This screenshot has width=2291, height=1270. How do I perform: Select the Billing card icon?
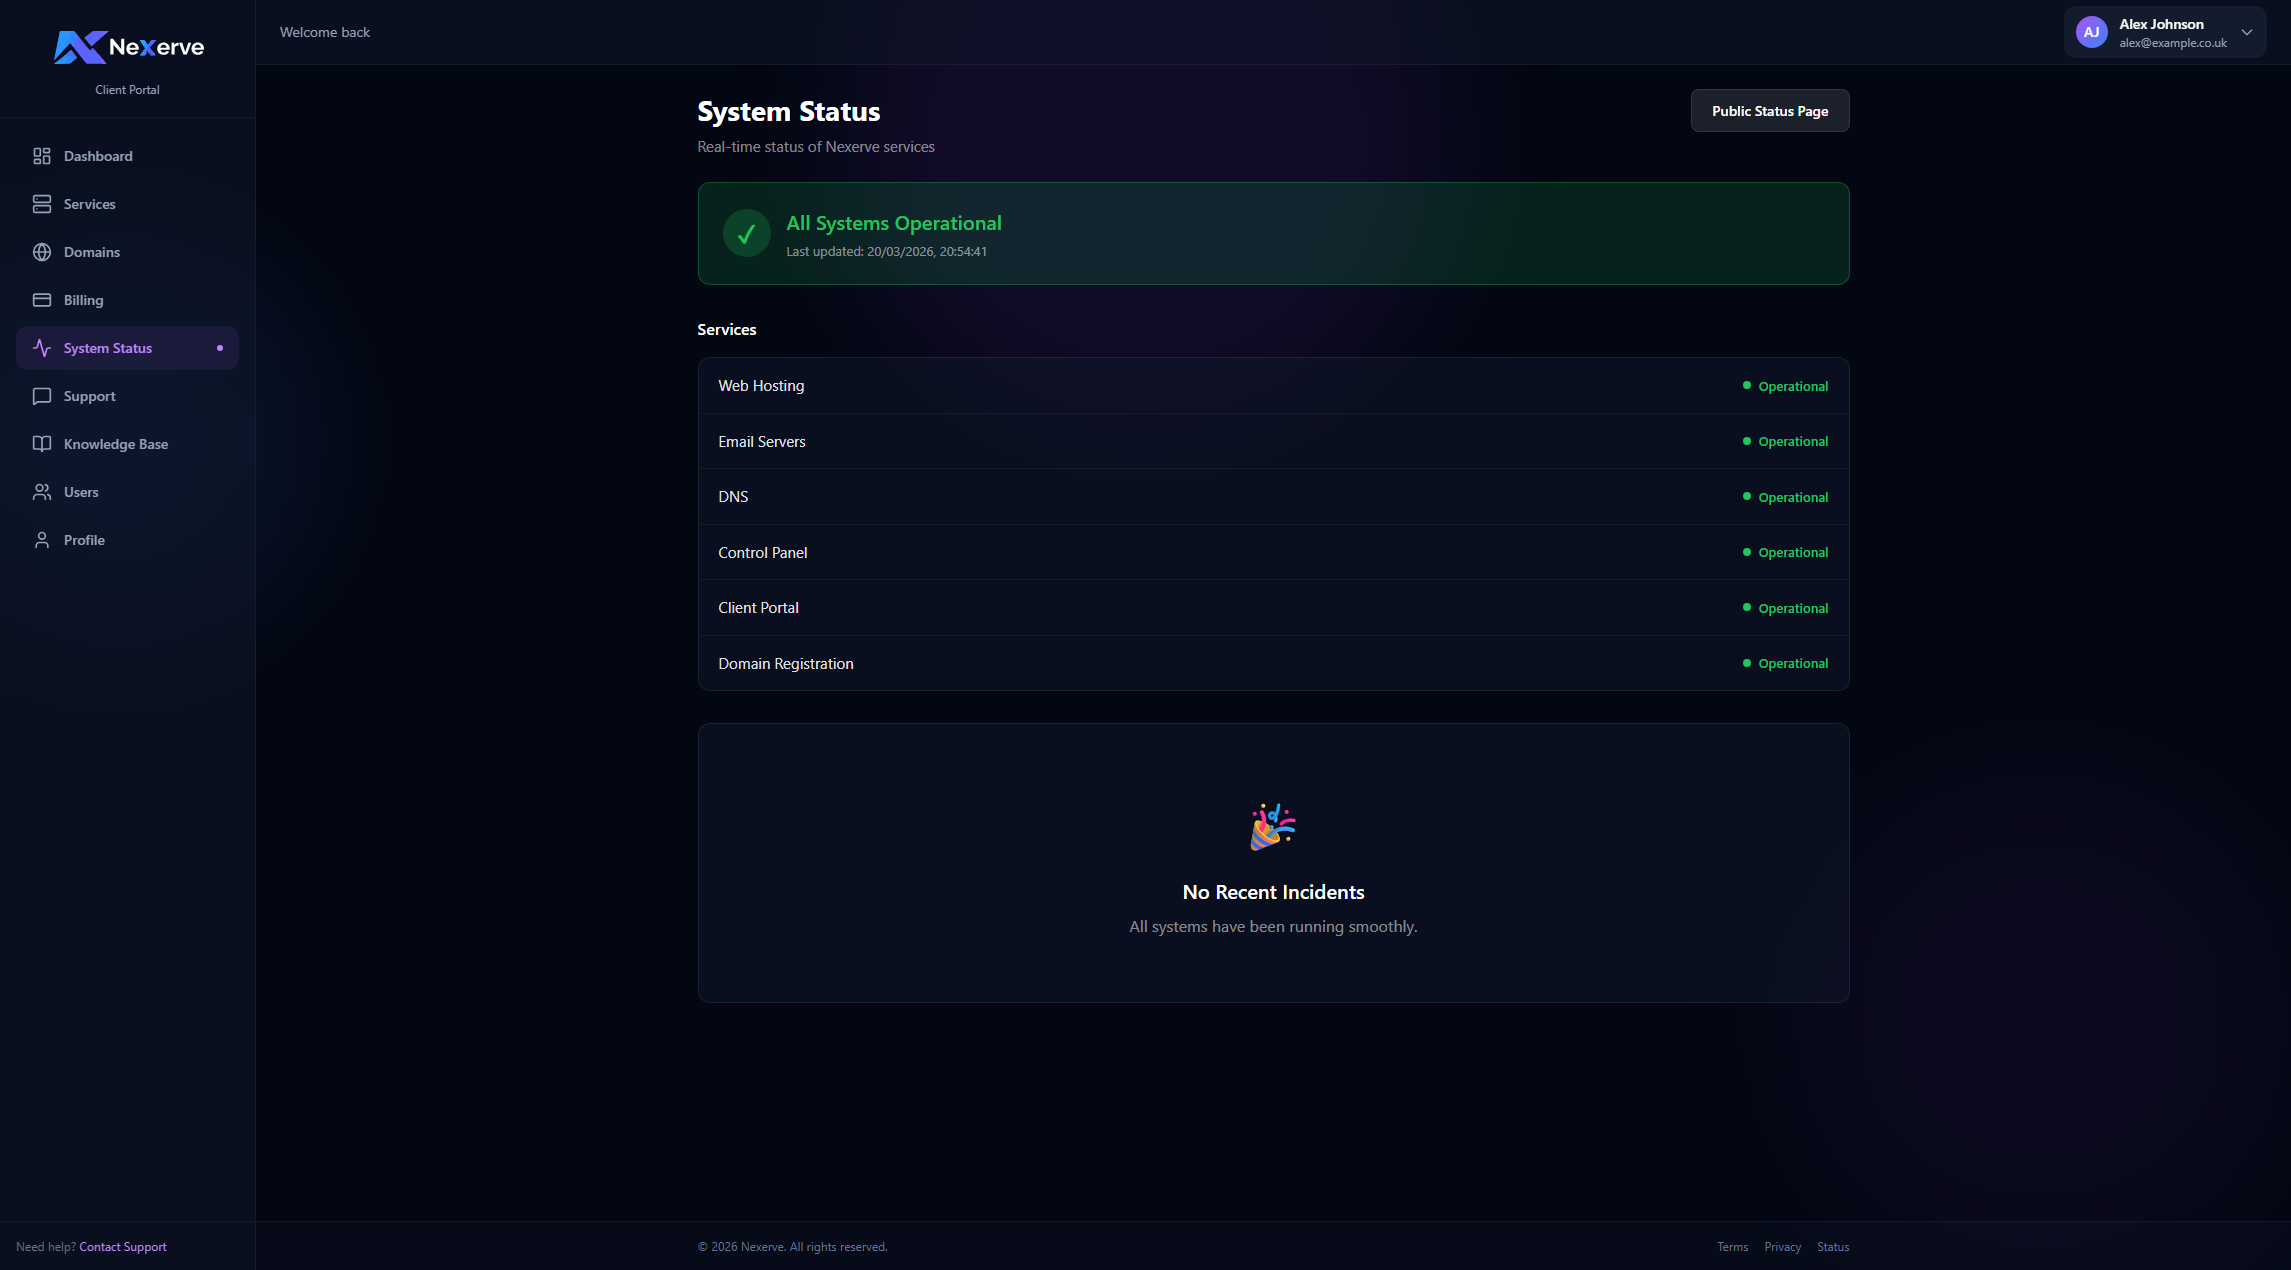41,300
